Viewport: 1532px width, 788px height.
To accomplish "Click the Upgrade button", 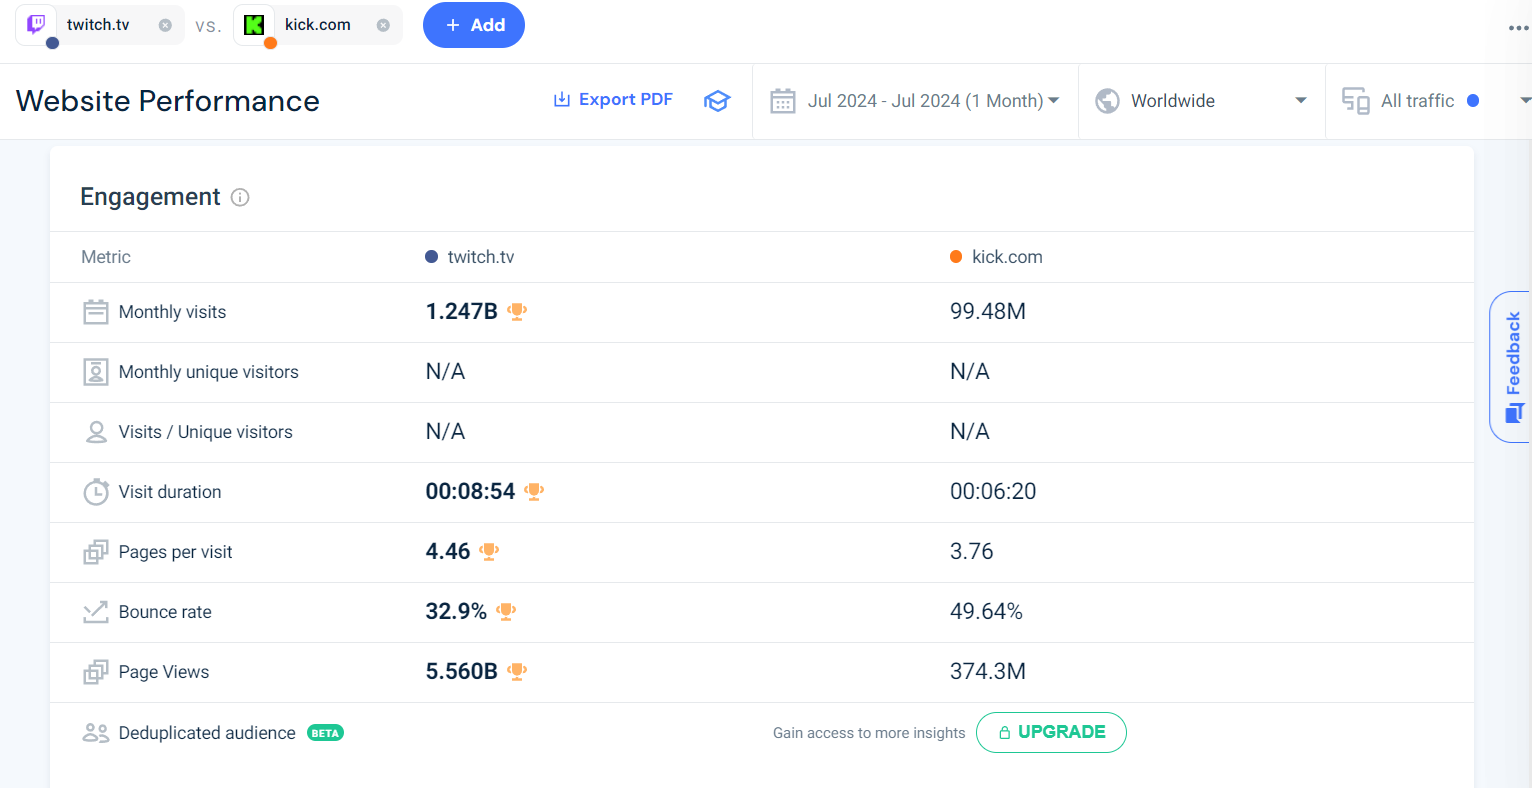I will pyautogui.click(x=1051, y=732).
